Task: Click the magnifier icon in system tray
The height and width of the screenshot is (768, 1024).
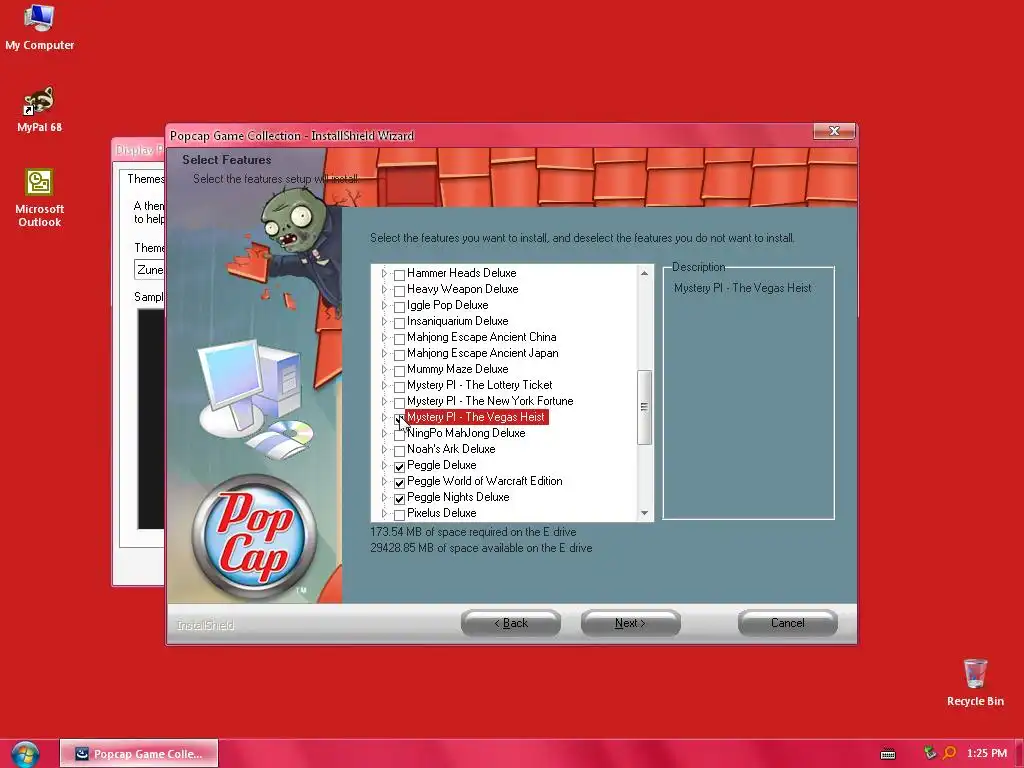Action: (950, 753)
